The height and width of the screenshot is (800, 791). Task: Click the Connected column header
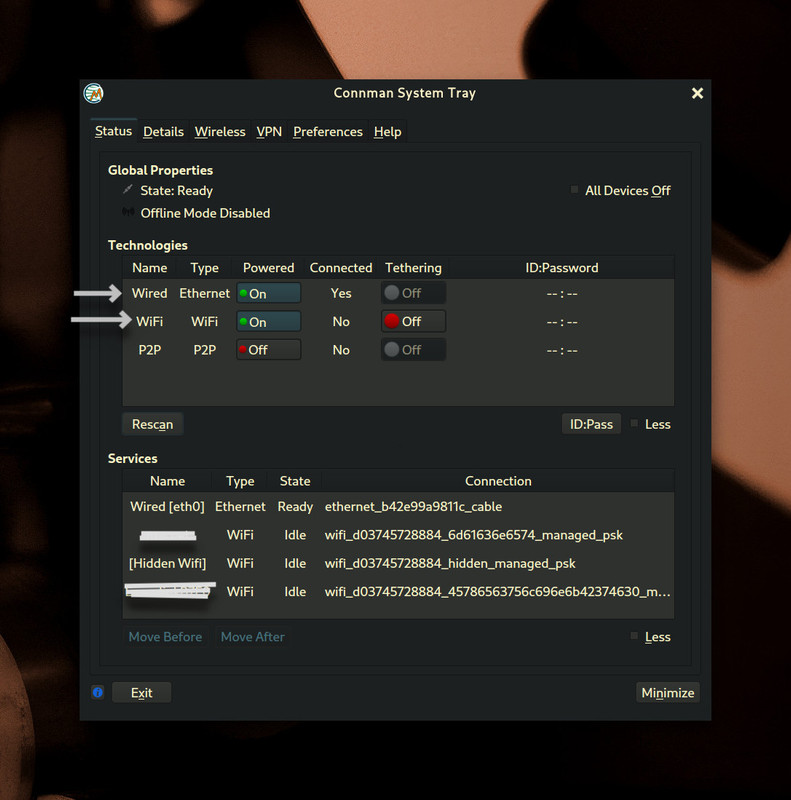coord(341,268)
